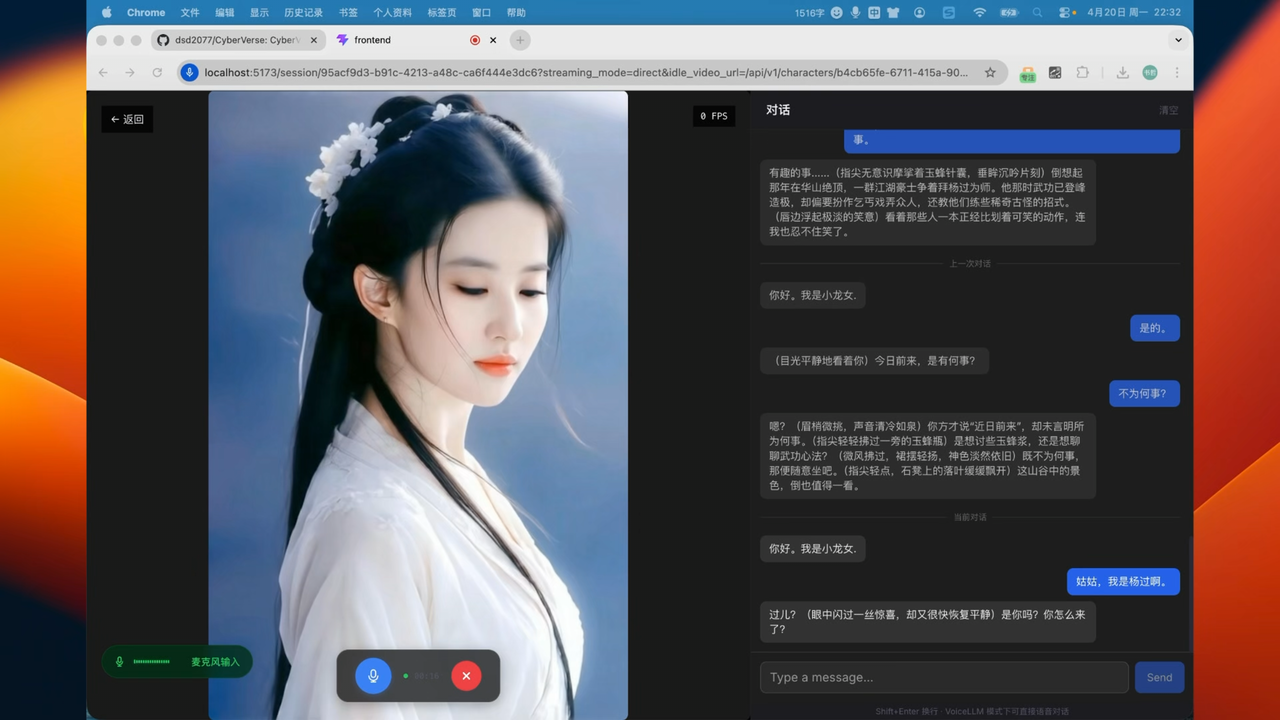Focus the 'Type a message...' input field
This screenshot has height=720, width=1280.
pos(944,677)
